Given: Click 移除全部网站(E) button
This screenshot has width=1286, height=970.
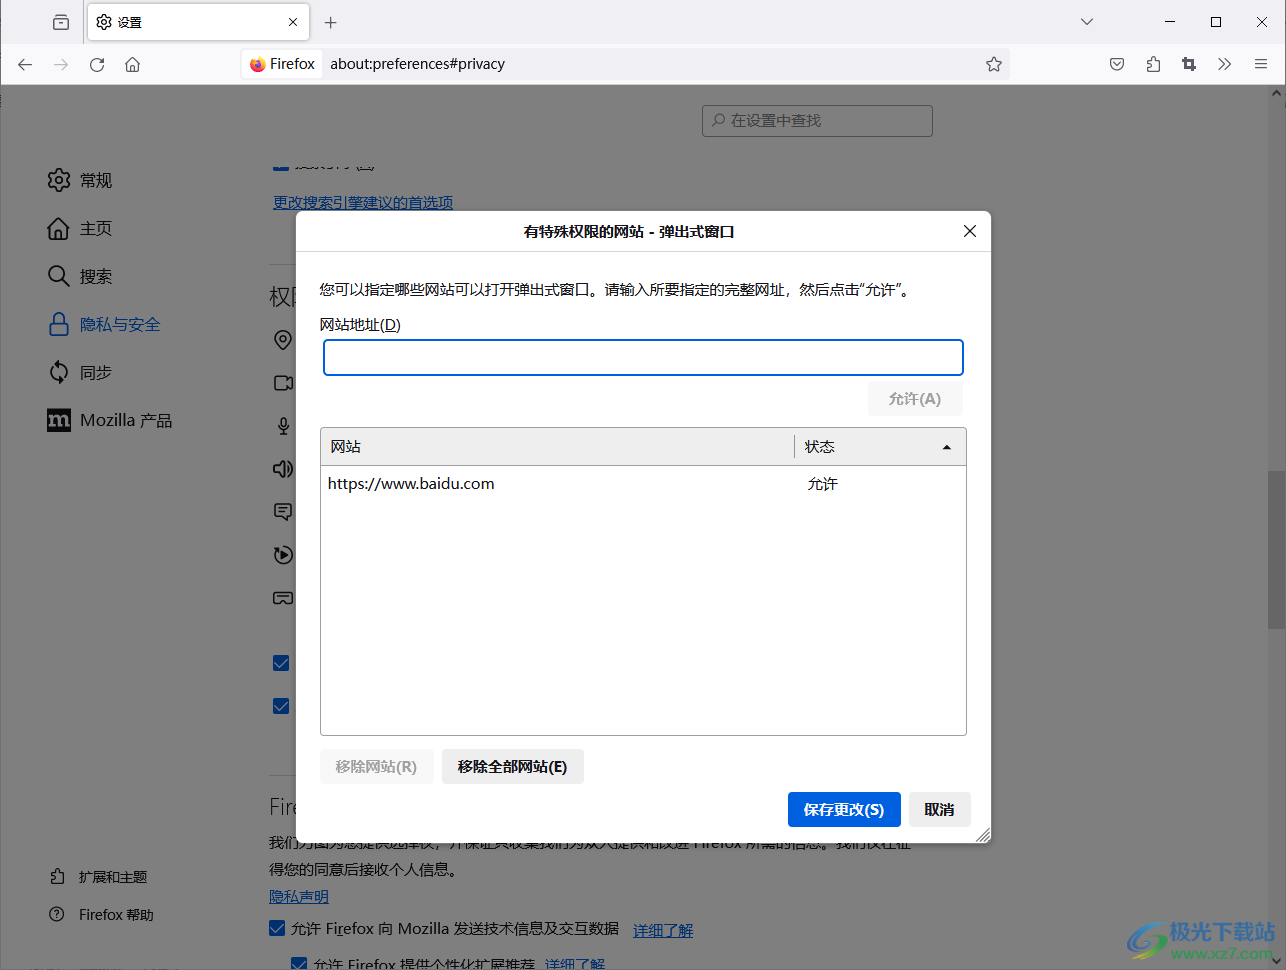Looking at the screenshot, I should click(x=512, y=767).
